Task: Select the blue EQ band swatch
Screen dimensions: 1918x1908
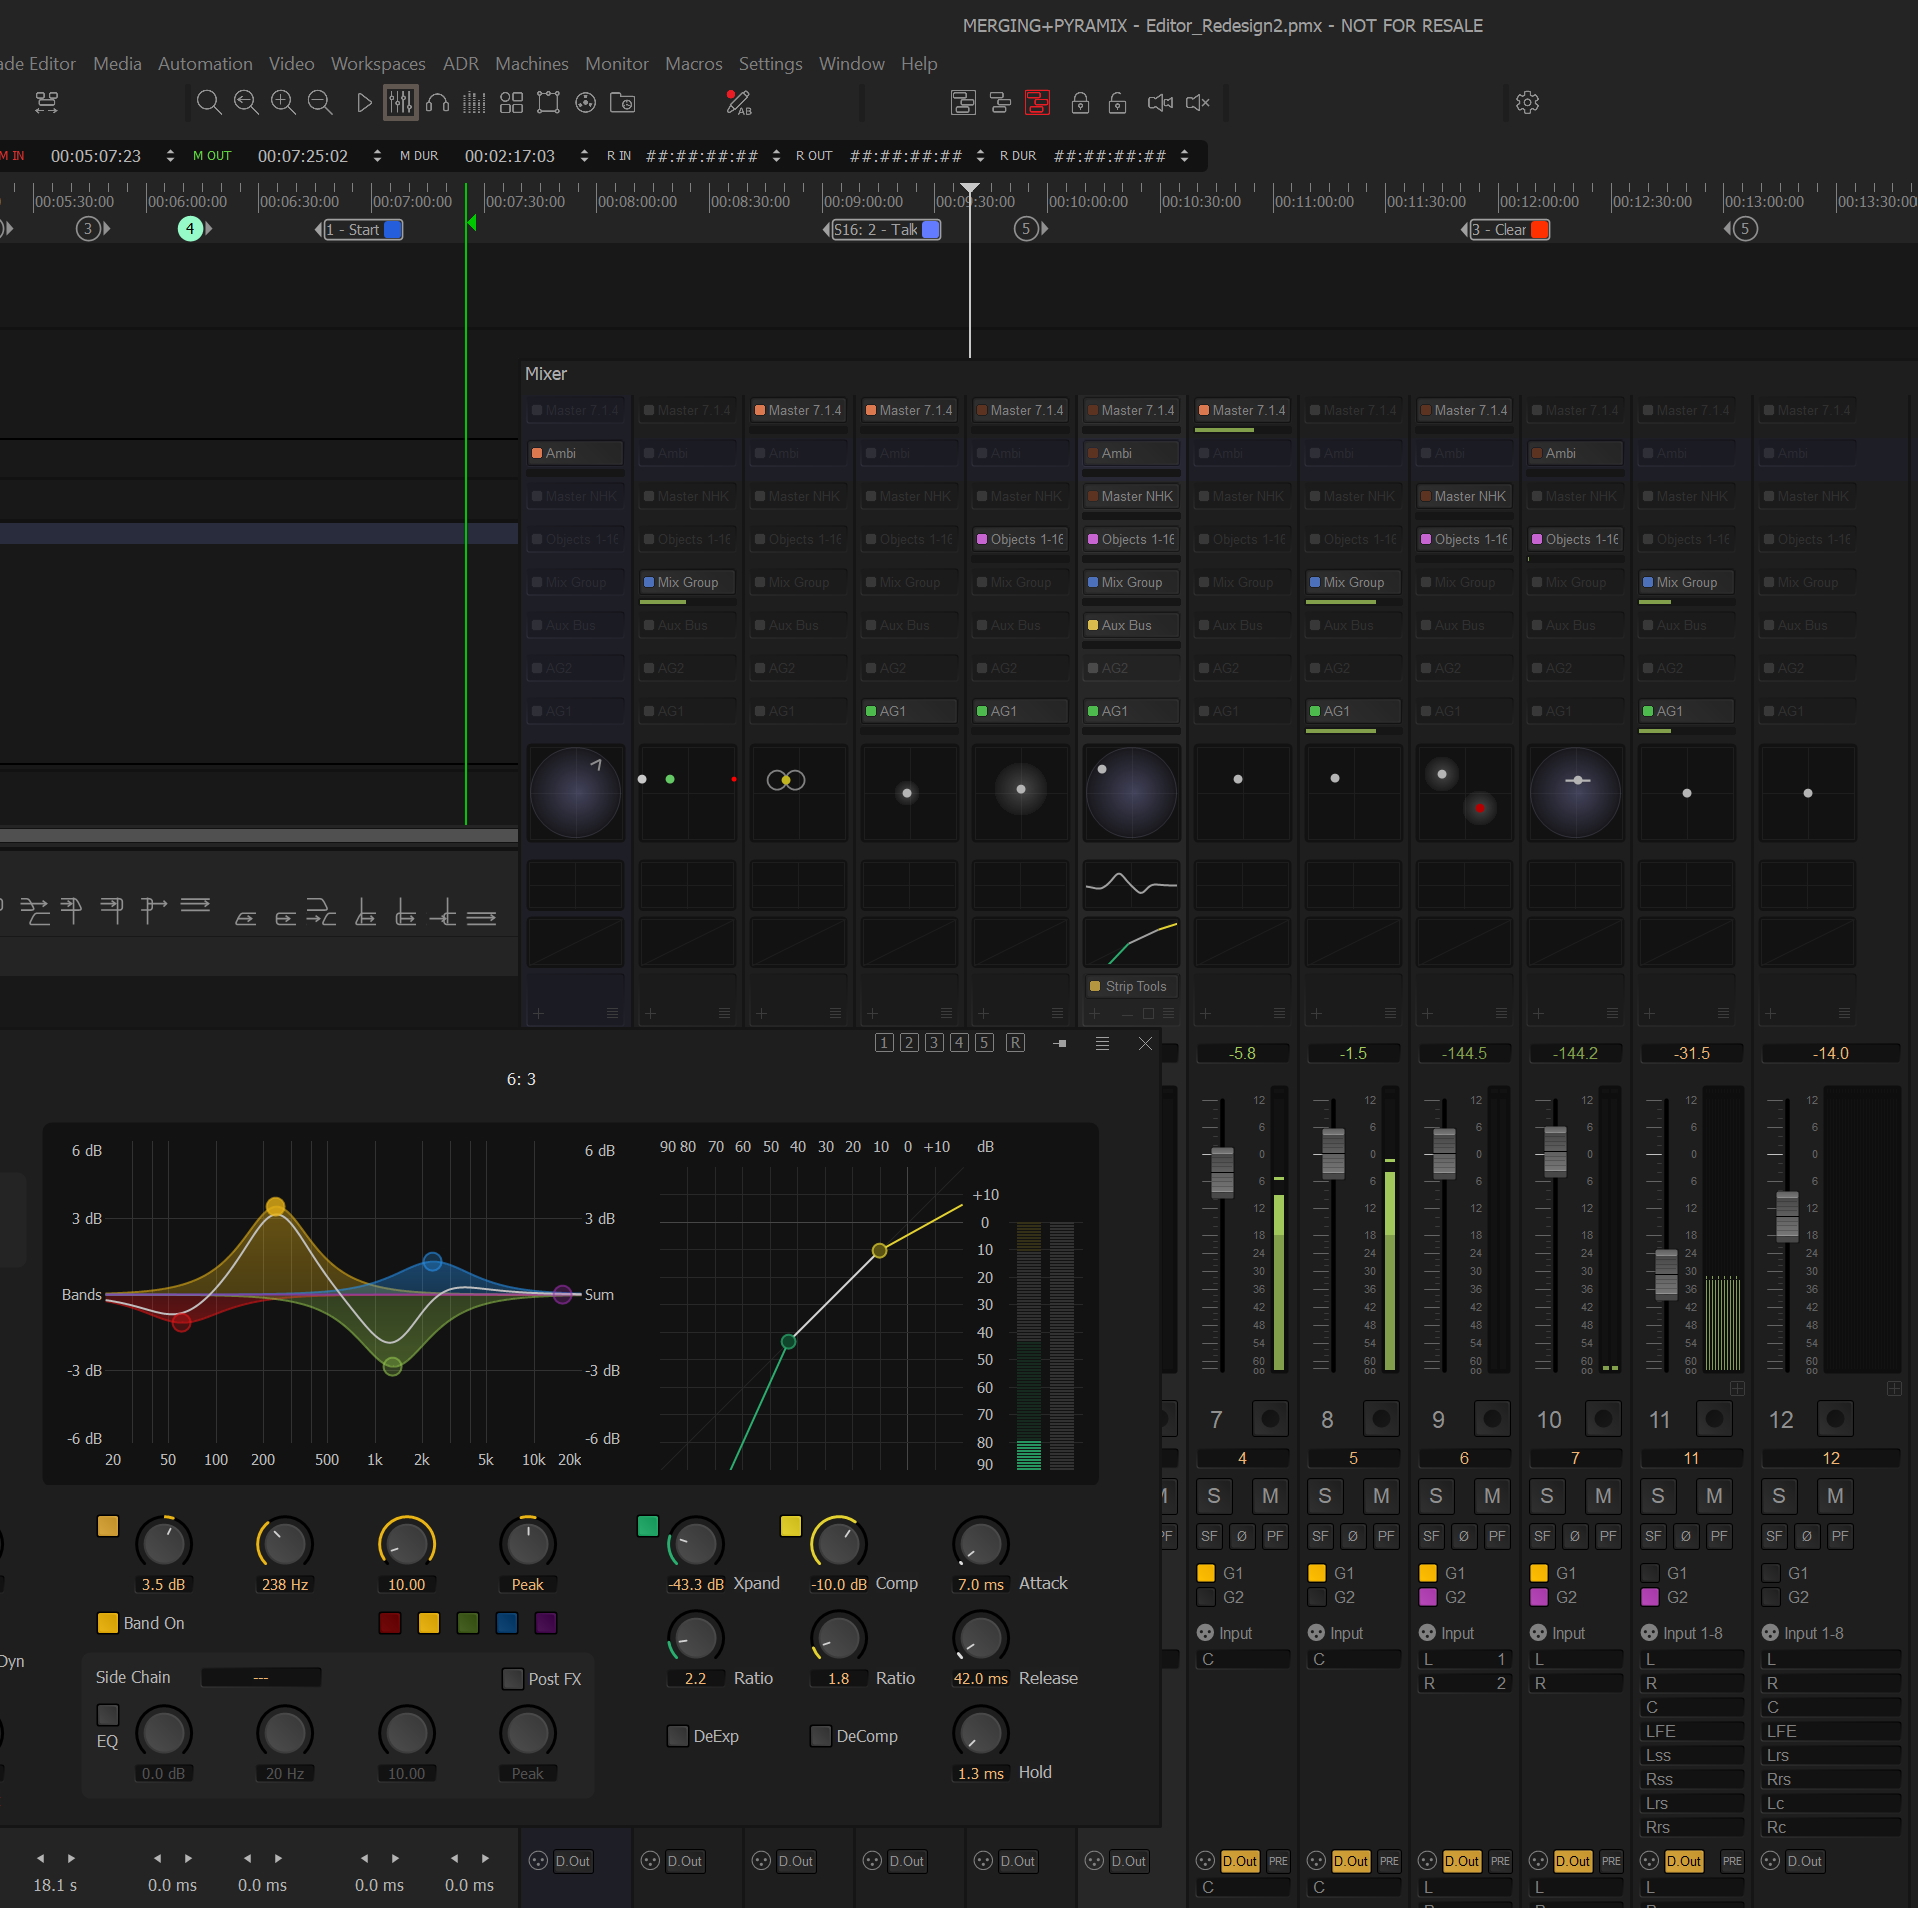Action: (x=507, y=1623)
